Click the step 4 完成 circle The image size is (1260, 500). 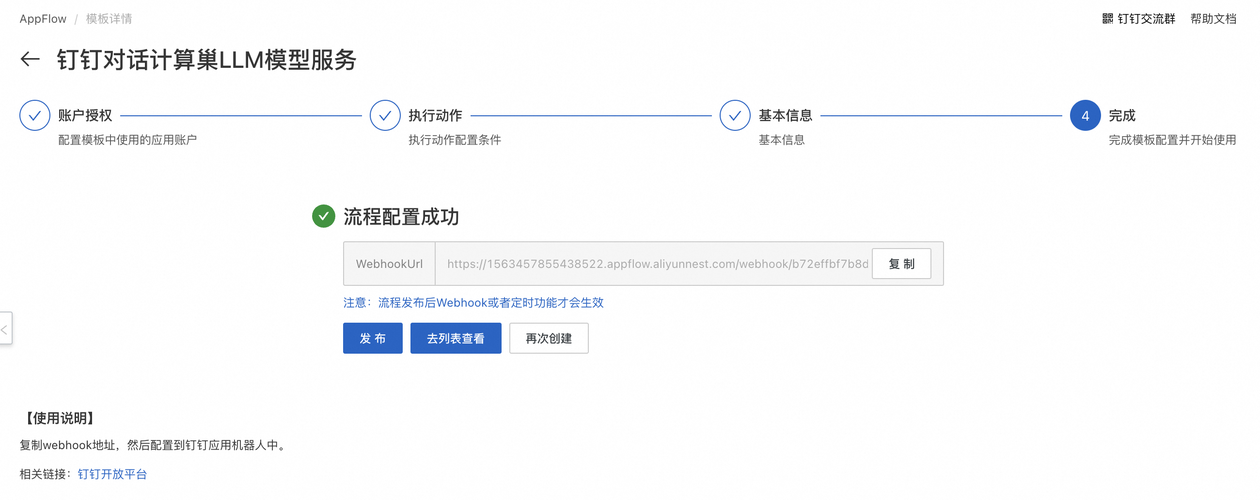click(x=1085, y=115)
